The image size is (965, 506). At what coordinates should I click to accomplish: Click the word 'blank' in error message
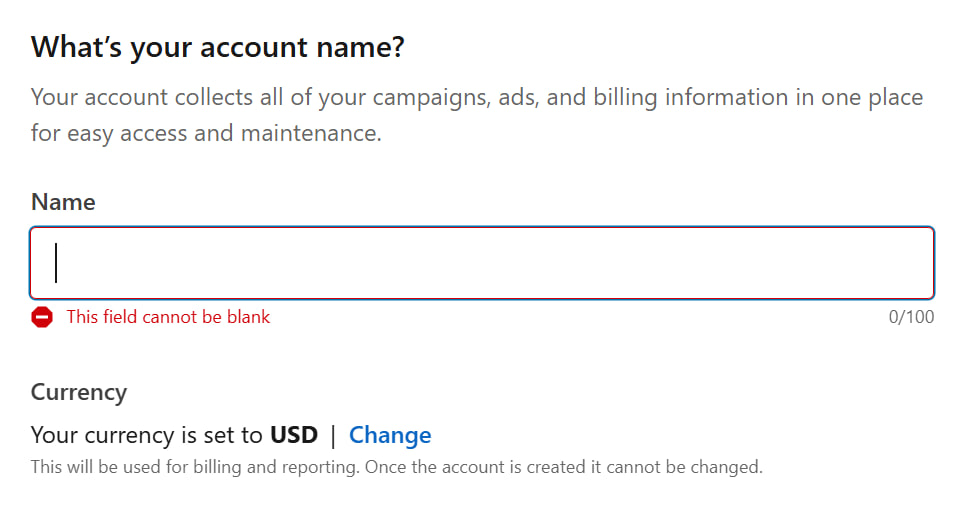pyautogui.click(x=249, y=318)
